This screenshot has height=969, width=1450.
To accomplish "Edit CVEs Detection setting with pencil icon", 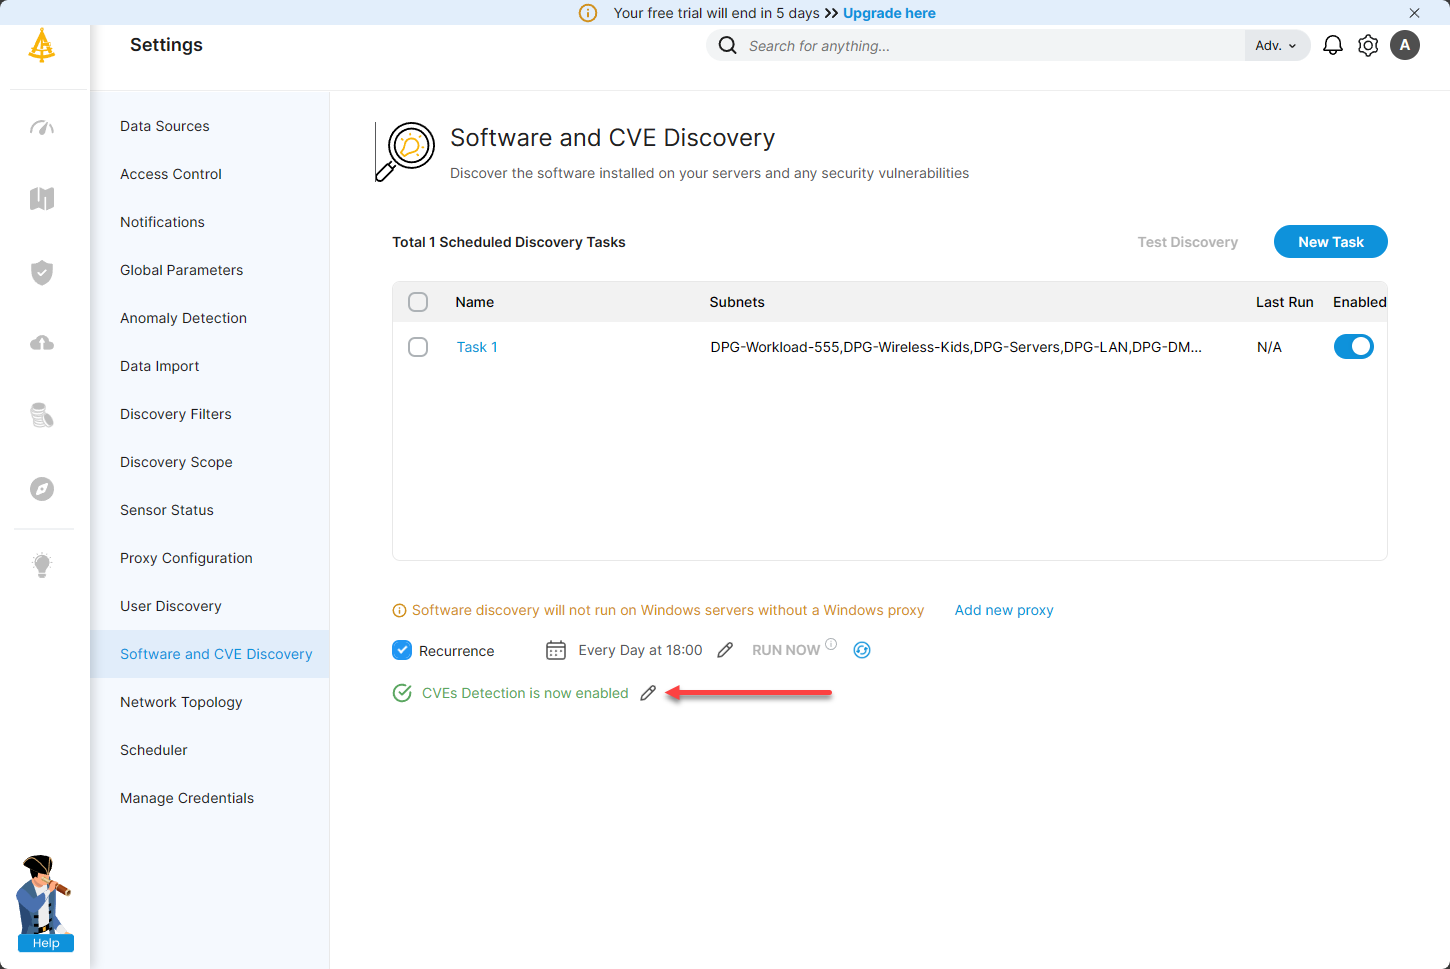I will [648, 693].
